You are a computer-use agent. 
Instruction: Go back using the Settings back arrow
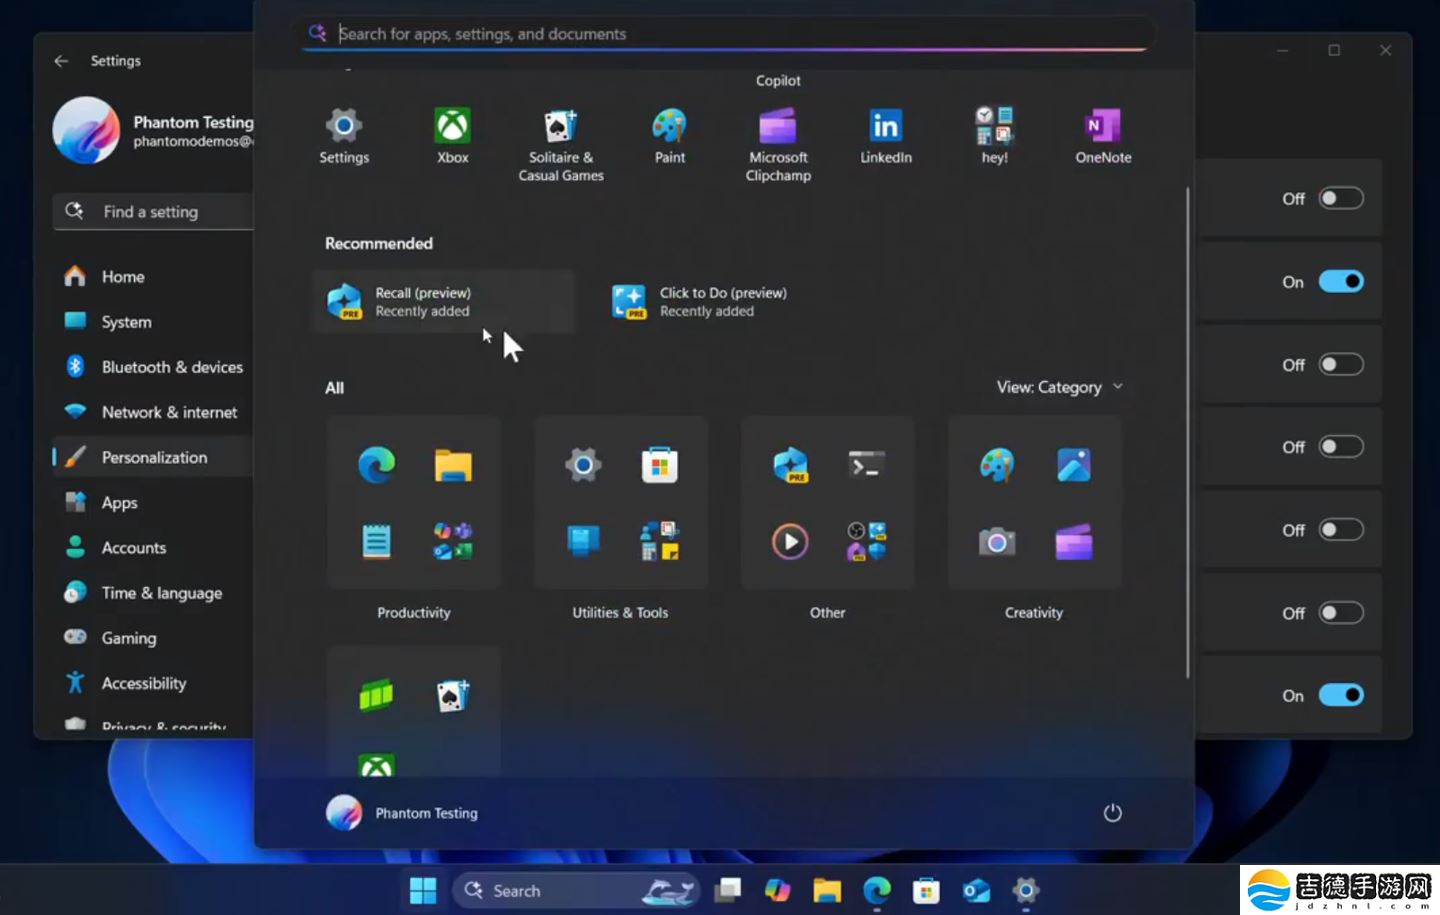pyautogui.click(x=60, y=60)
